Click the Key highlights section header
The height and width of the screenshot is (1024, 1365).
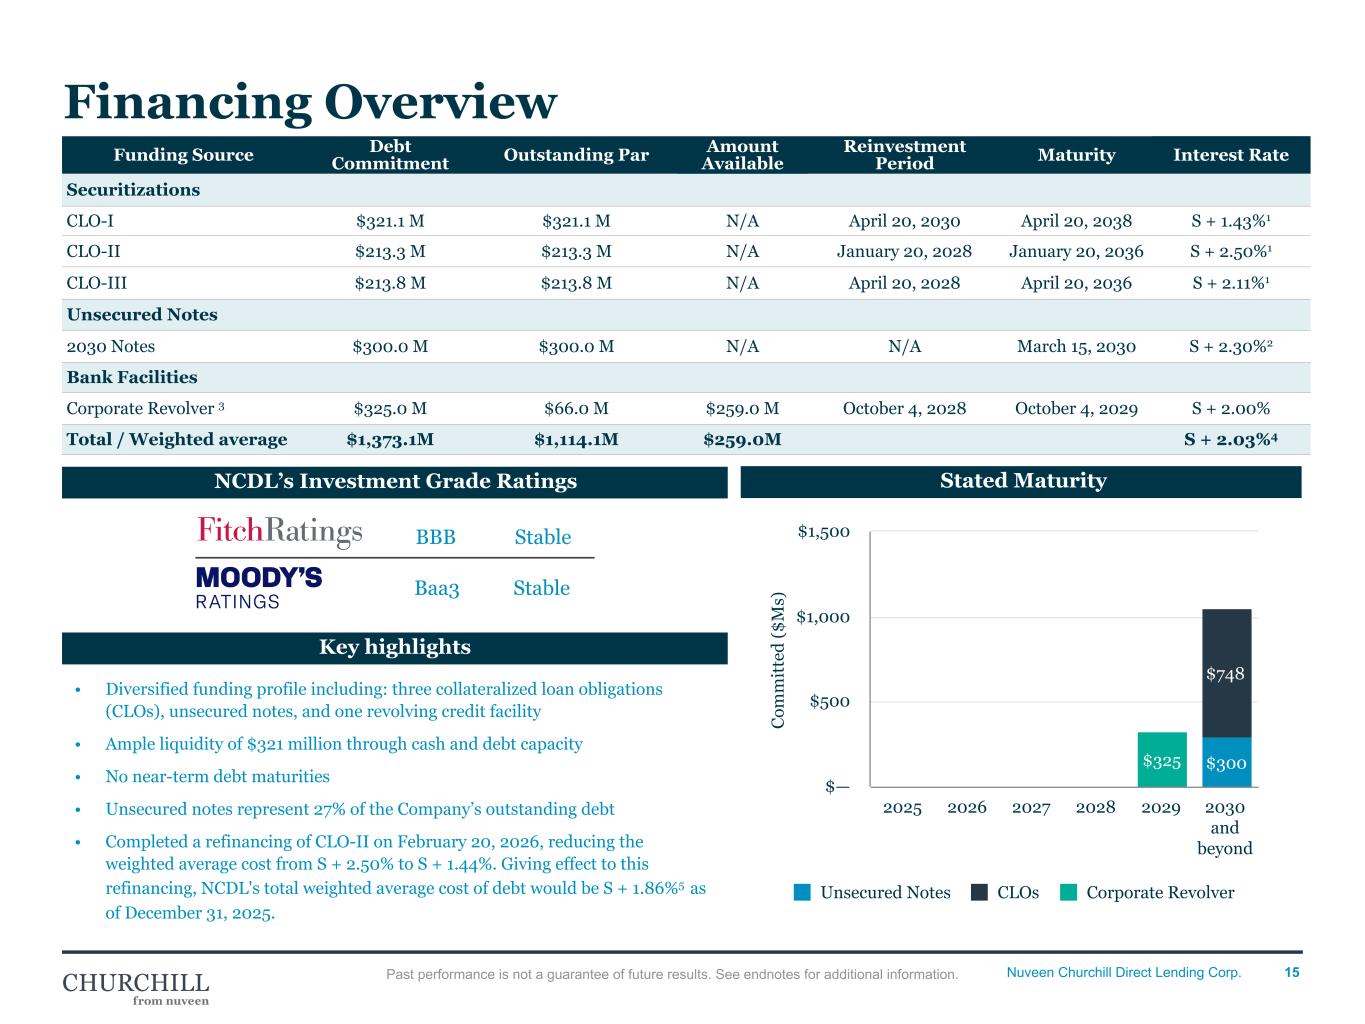tap(394, 647)
